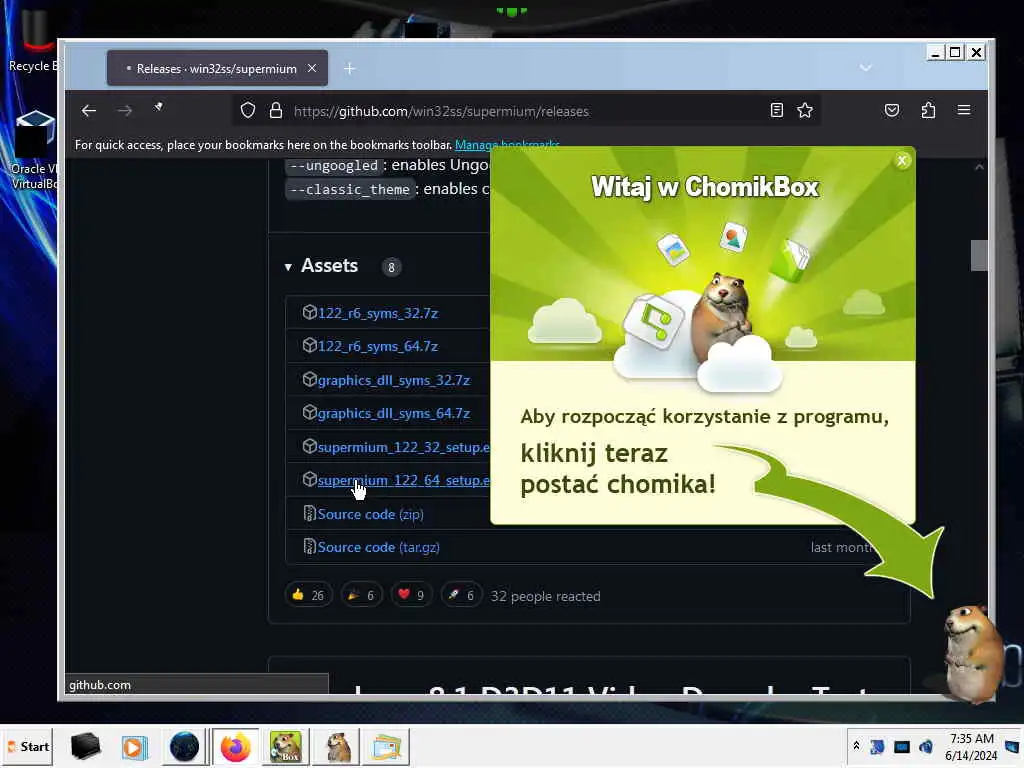Open the media player taskbar icon
The height and width of the screenshot is (768, 1024).
coord(135,746)
